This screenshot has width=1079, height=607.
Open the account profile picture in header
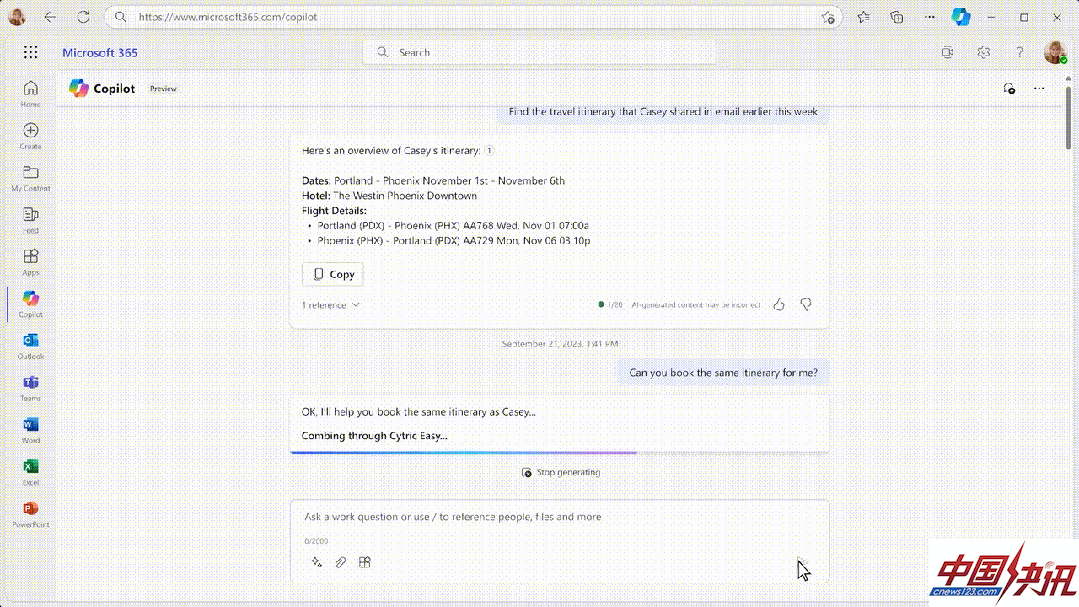coord(1054,52)
